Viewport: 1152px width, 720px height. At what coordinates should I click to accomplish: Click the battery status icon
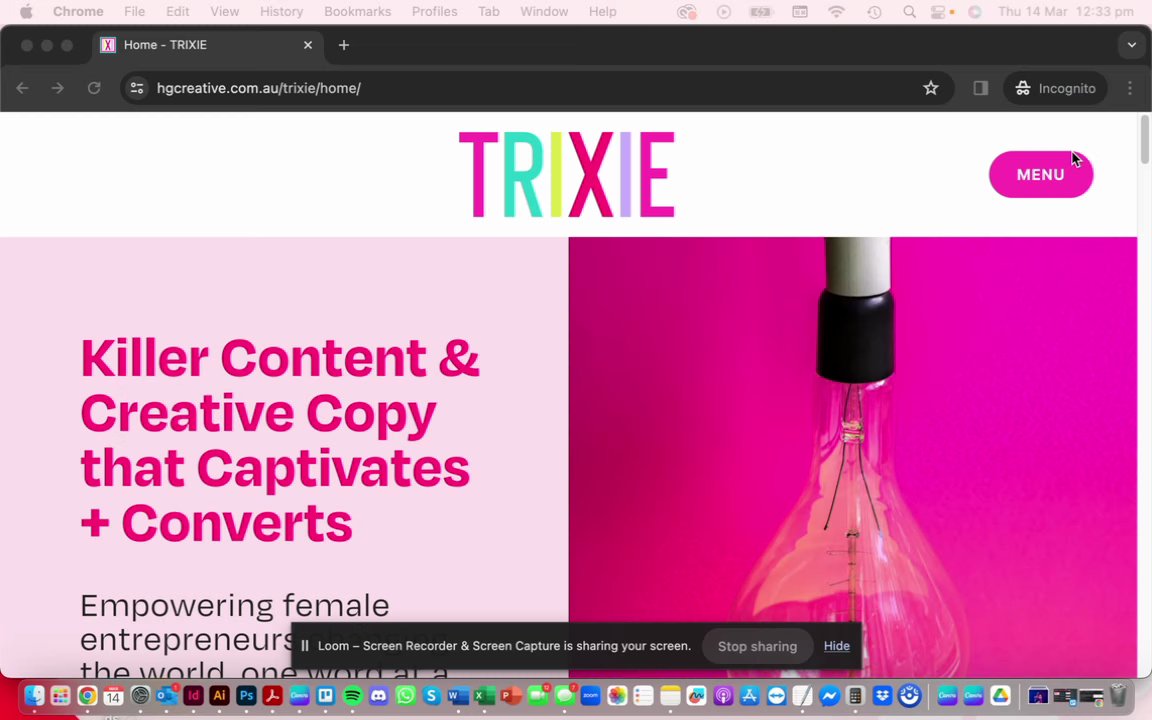(761, 12)
